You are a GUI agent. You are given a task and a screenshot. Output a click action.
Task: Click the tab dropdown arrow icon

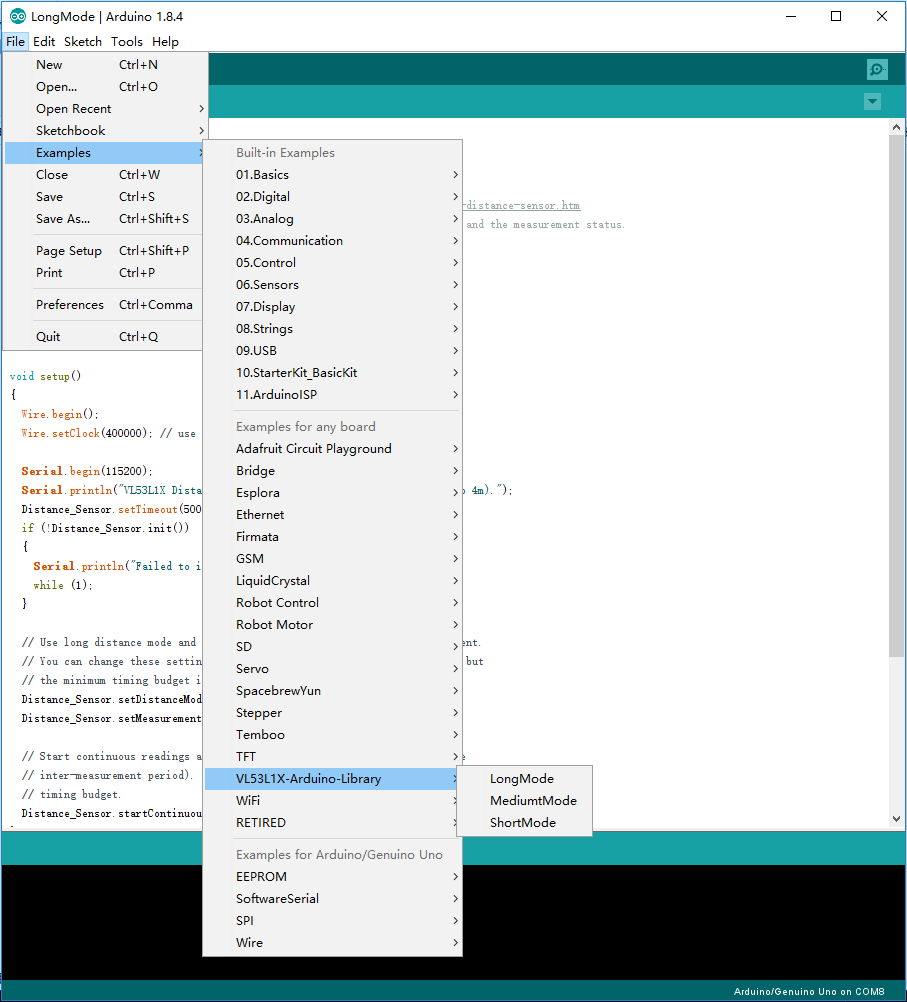(872, 102)
